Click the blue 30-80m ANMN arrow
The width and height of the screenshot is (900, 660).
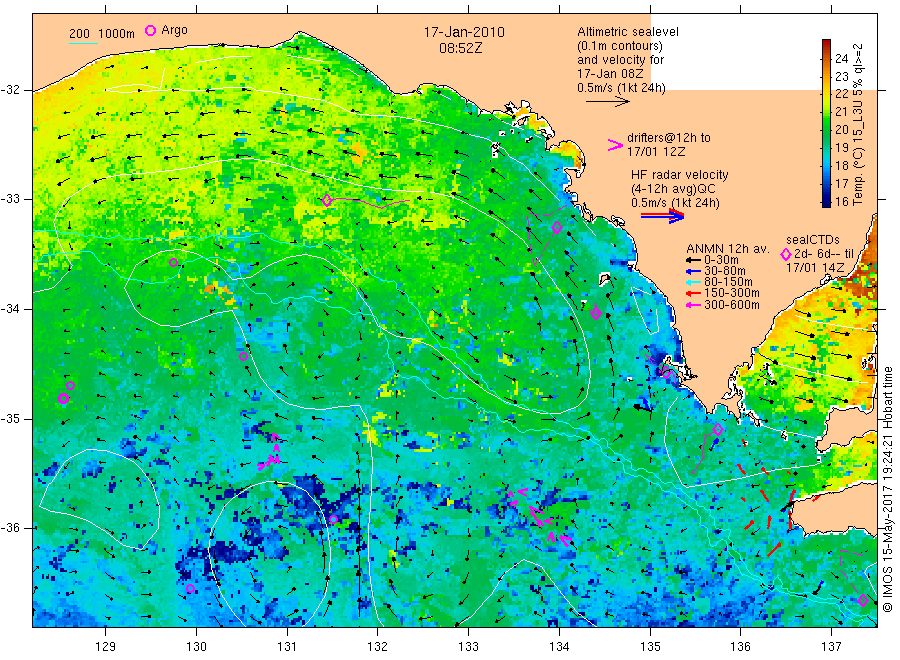pyautogui.click(x=694, y=271)
